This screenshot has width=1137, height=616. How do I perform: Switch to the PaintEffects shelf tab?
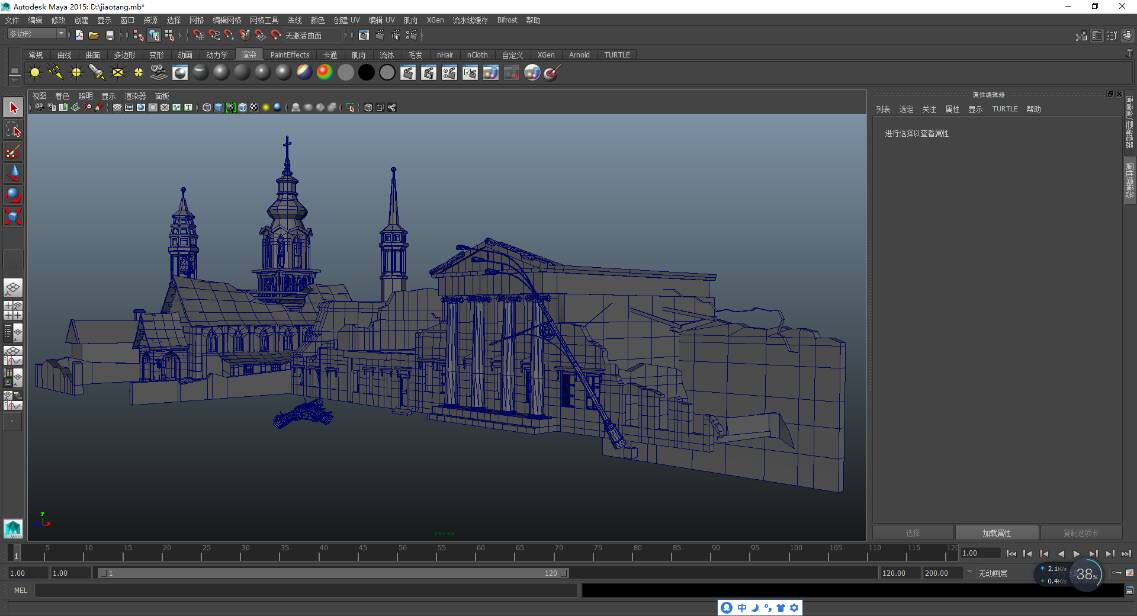point(290,55)
